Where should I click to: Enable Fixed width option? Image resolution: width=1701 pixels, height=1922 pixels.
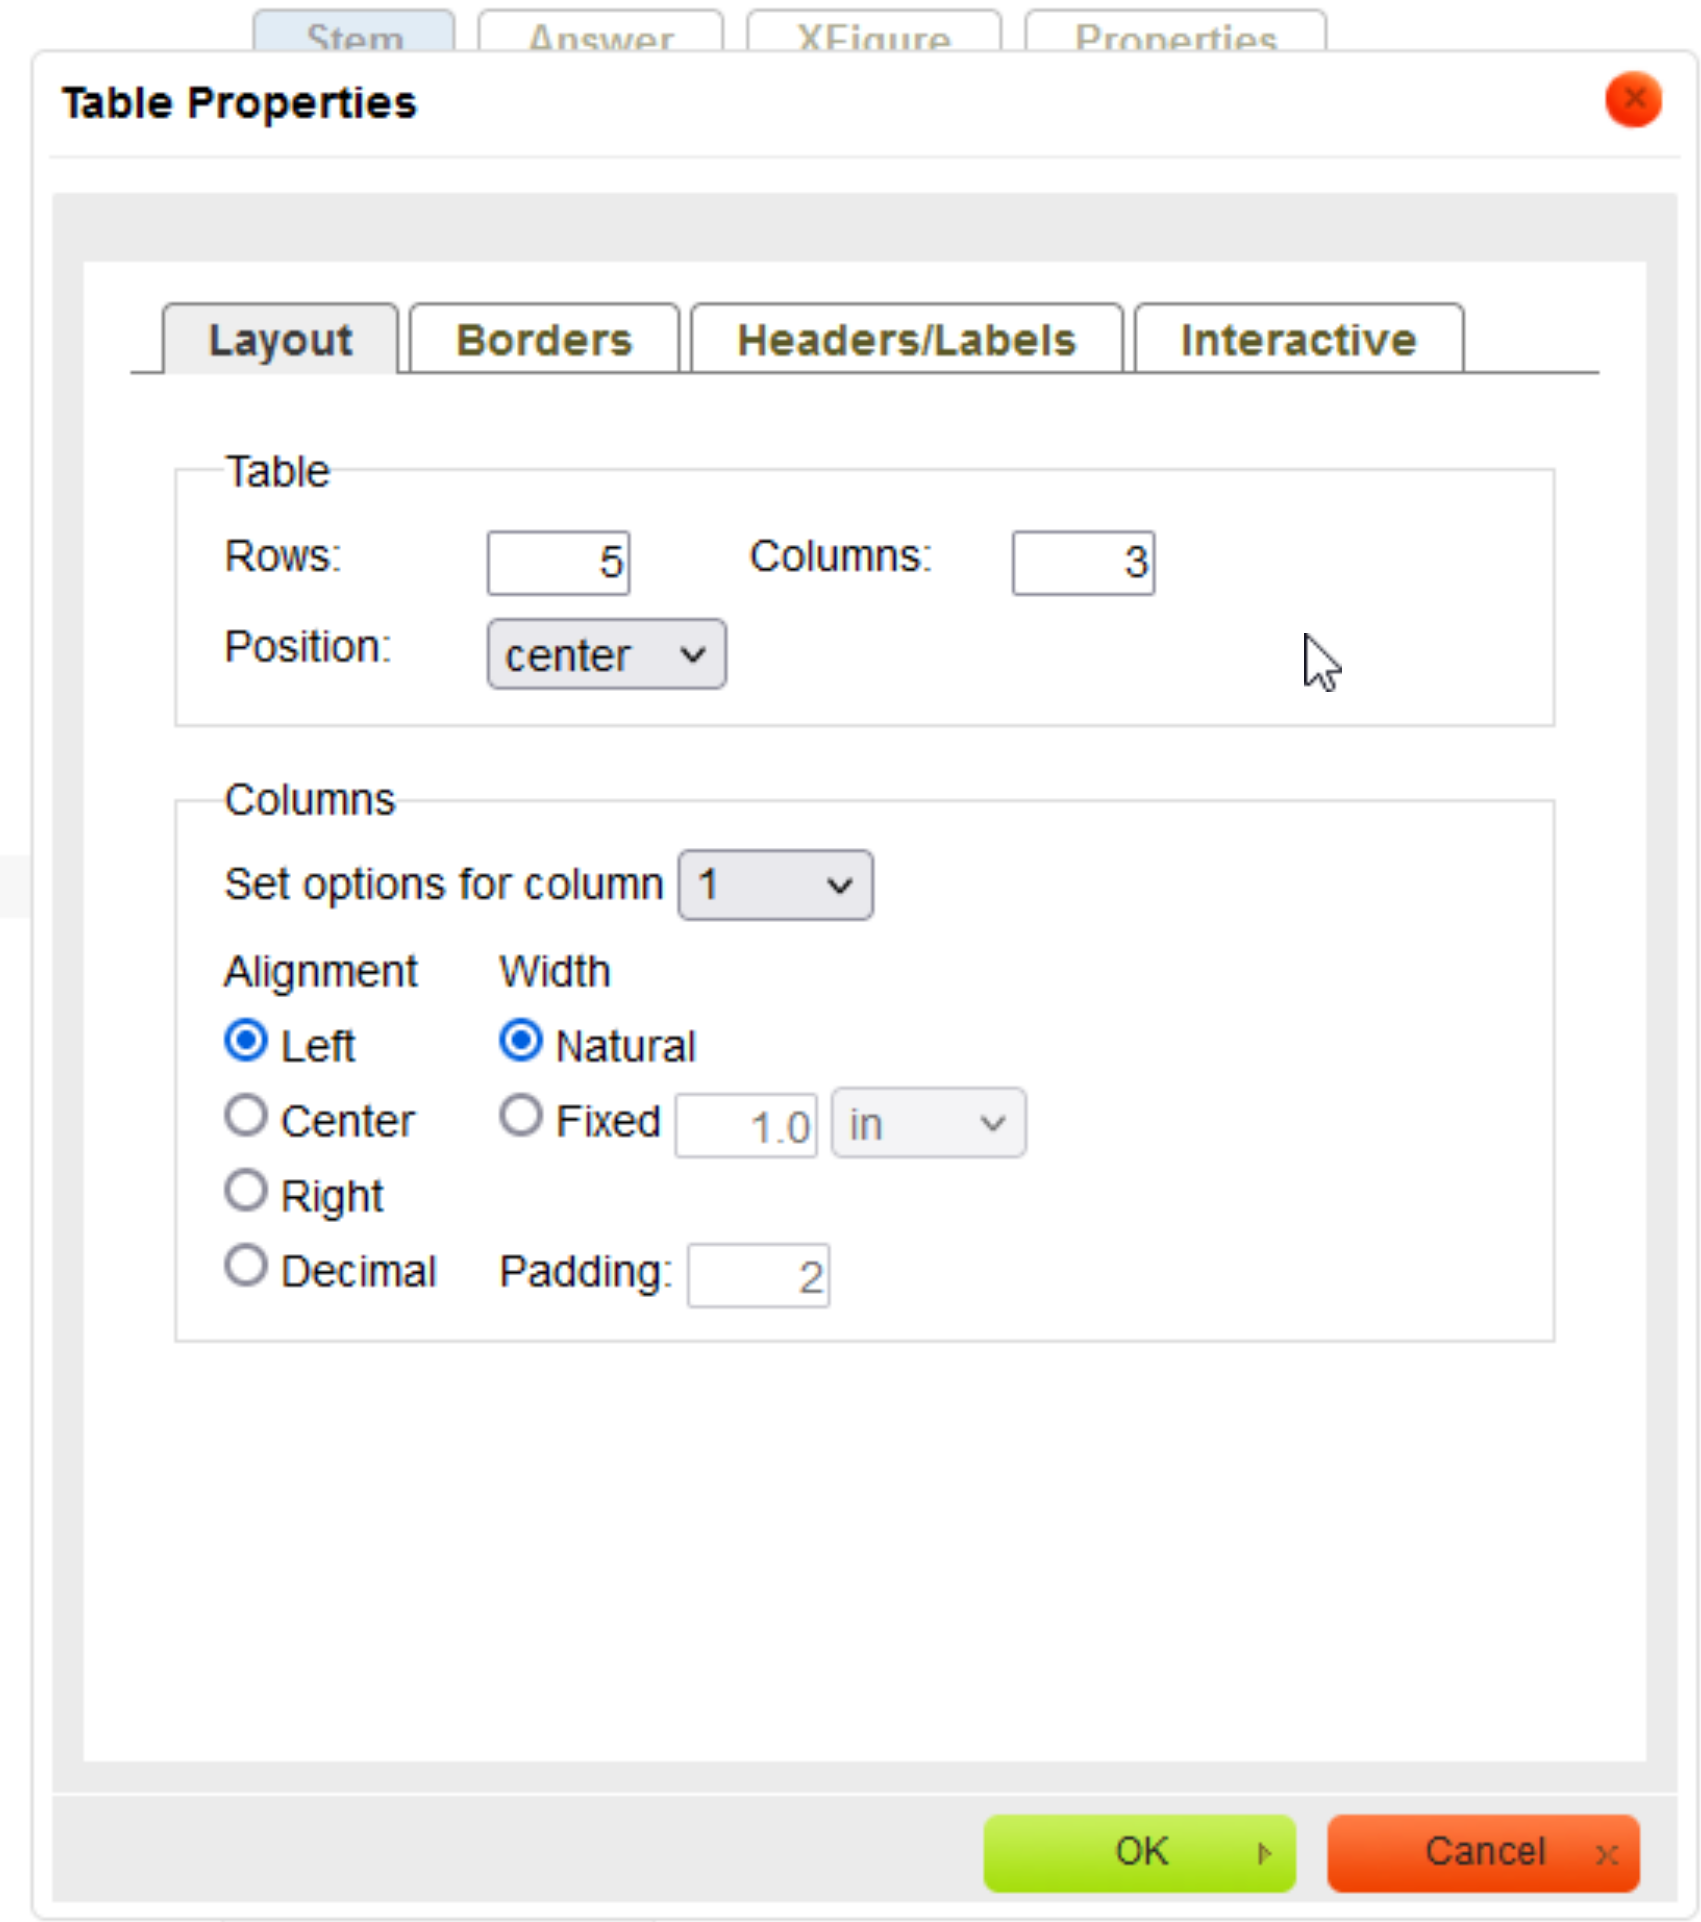click(521, 1116)
